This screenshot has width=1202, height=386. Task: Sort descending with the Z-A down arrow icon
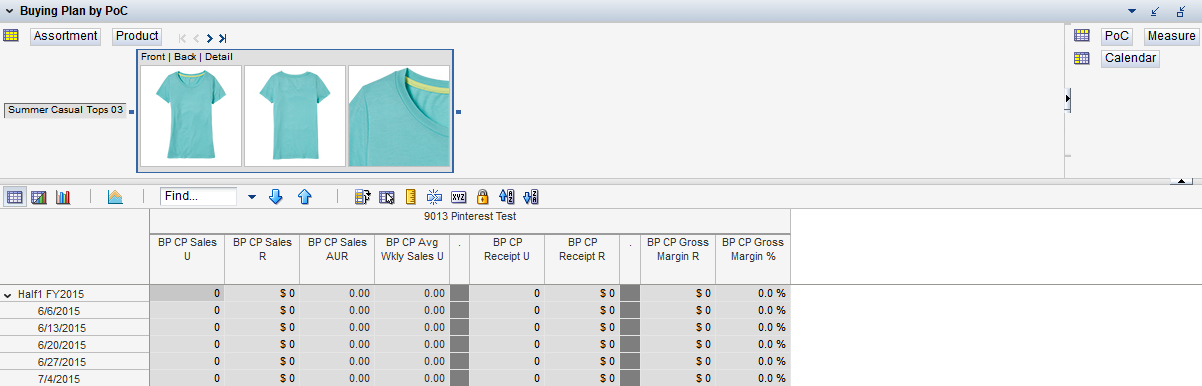(531, 197)
